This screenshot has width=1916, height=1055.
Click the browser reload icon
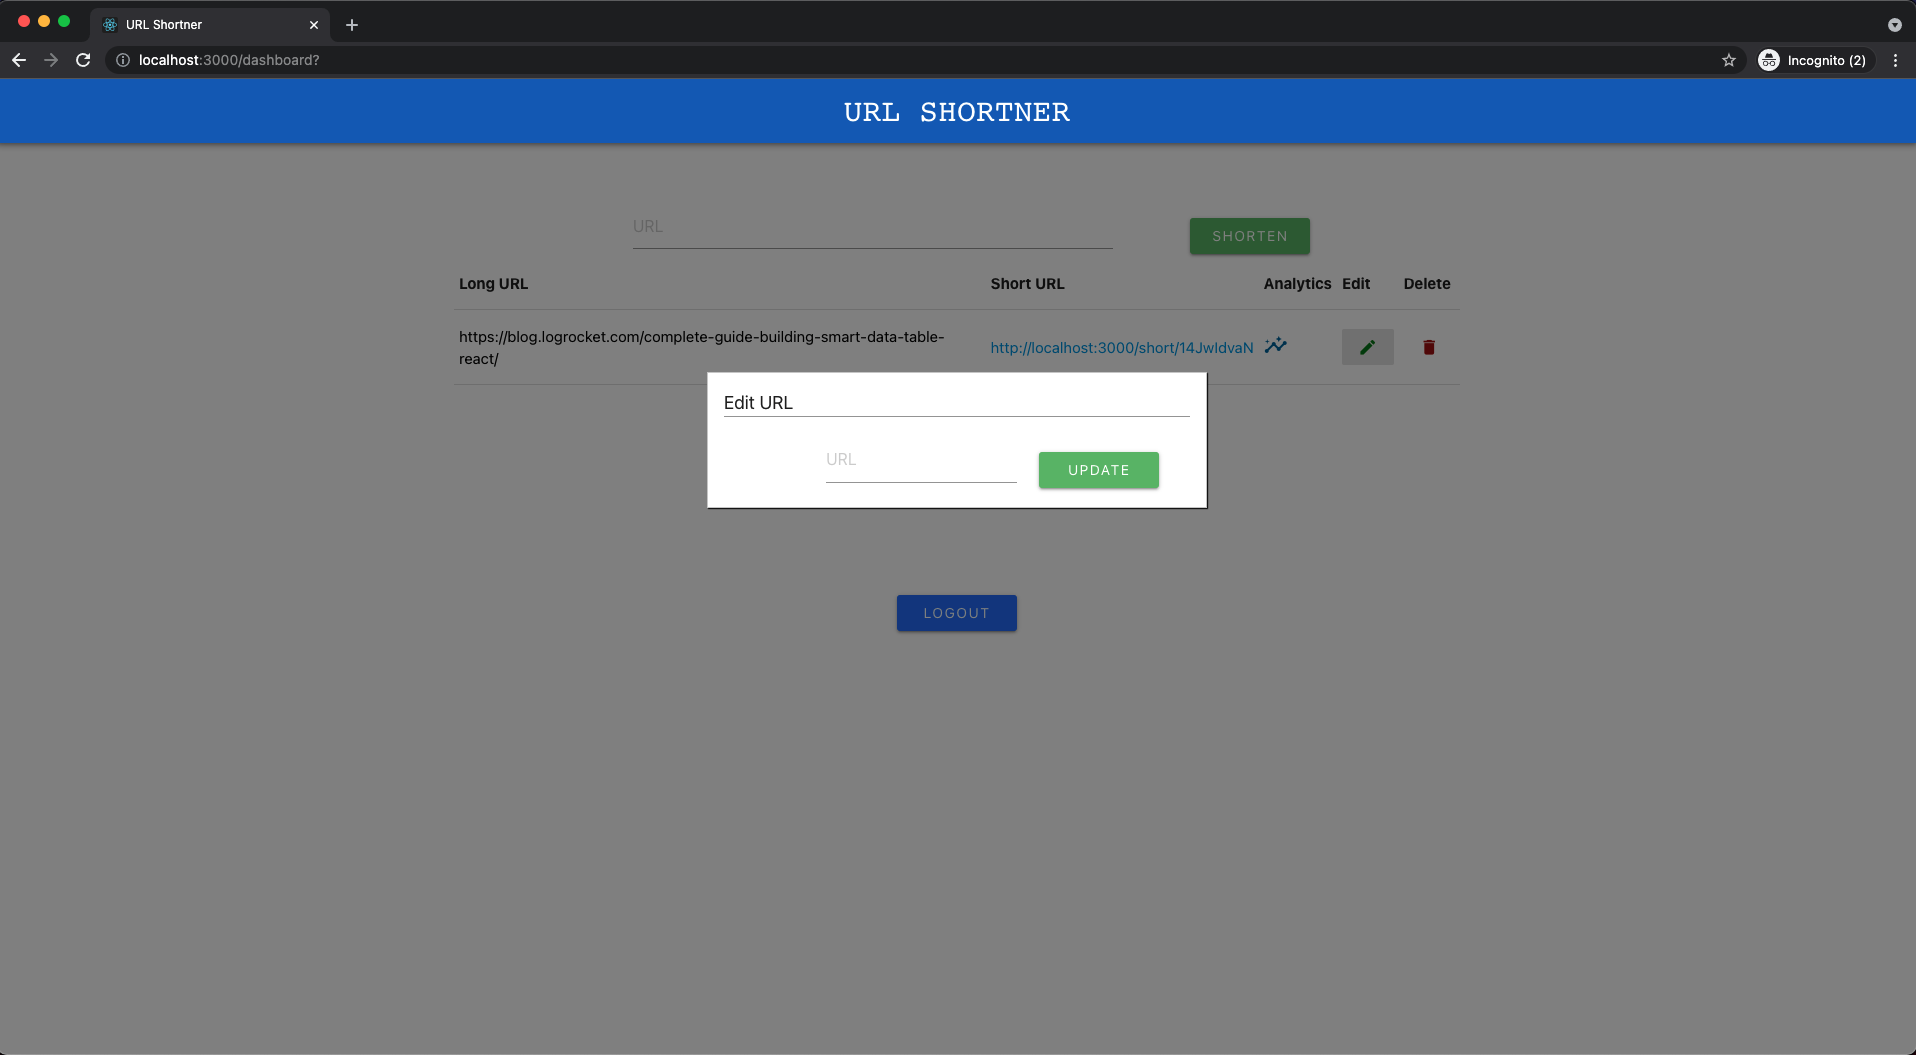pyautogui.click(x=83, y=60)
